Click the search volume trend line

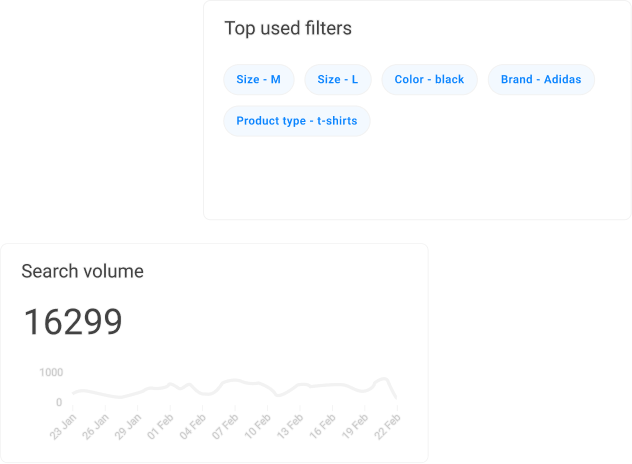coord(230,383)
